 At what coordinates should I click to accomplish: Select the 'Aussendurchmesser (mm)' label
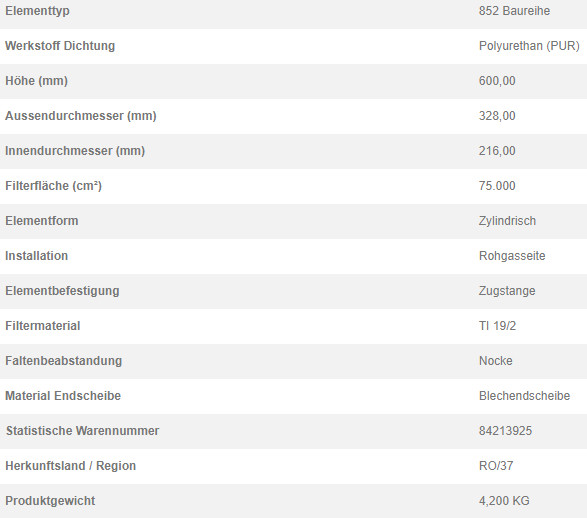pyautogui.click(x=80, y=116)
